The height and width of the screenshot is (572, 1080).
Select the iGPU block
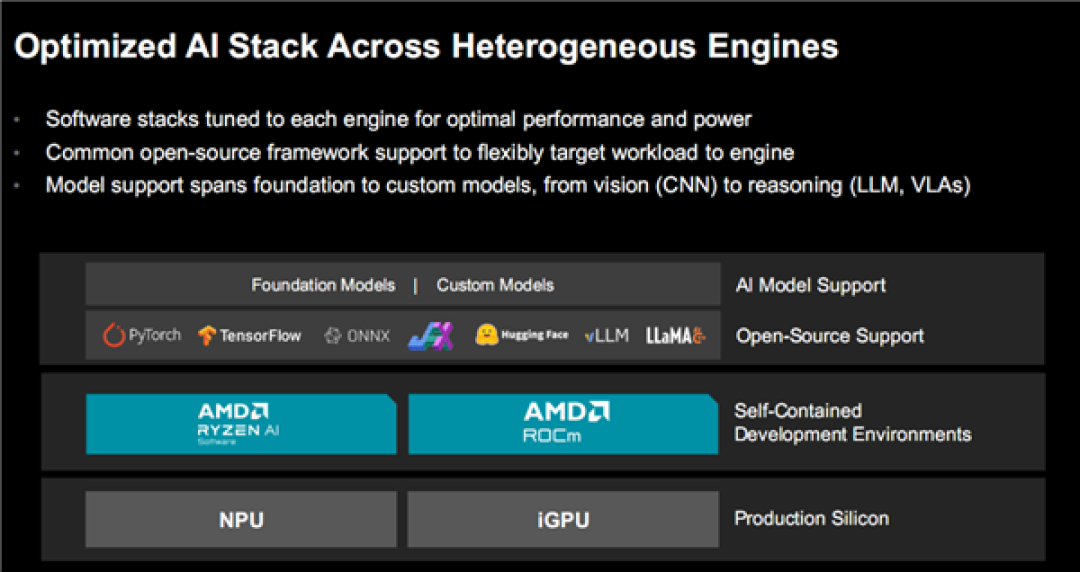(x=563, y=519)
